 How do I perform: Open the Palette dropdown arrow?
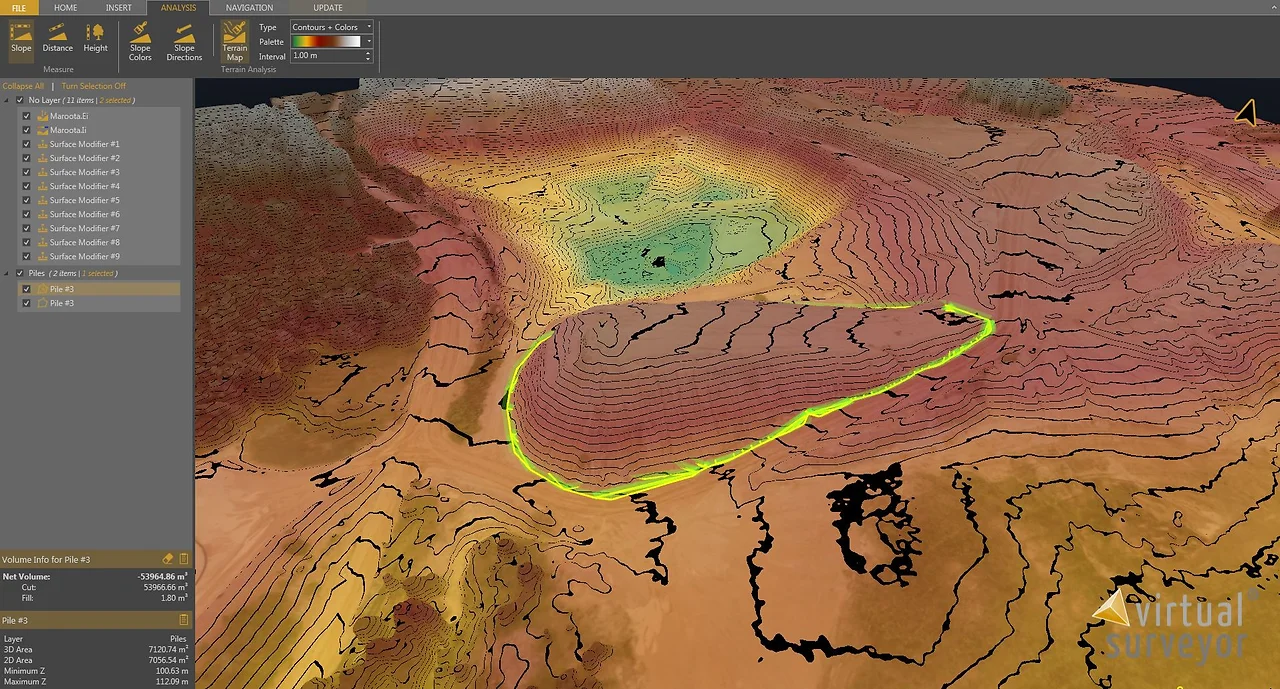[x=369, y=41]
